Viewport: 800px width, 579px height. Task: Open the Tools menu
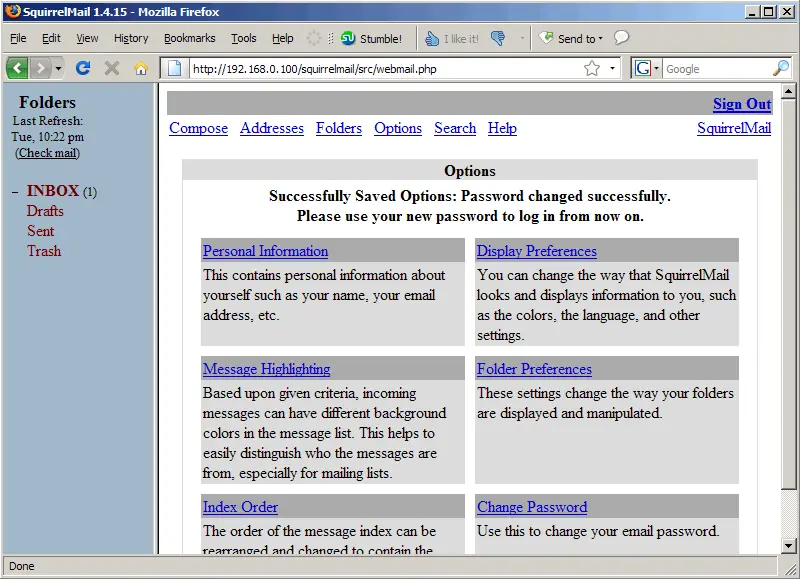point(243,38)
